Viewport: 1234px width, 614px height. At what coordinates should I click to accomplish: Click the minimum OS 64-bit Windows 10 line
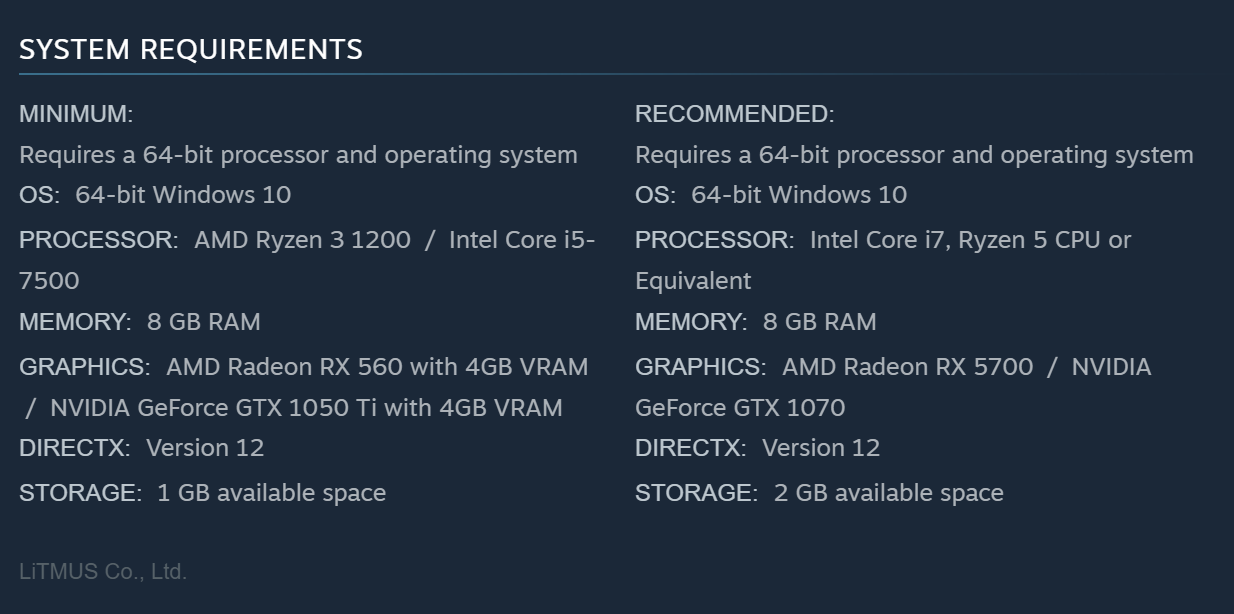tap(155, 194)
